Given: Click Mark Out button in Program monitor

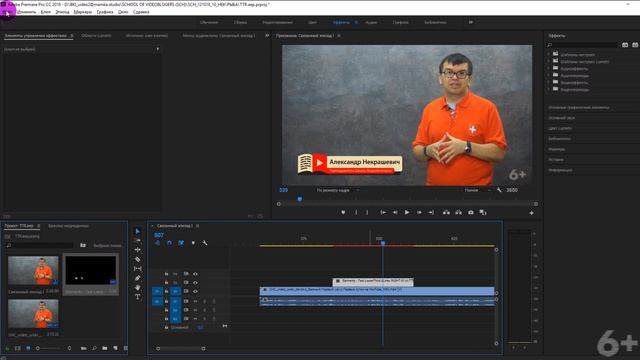Looking at the screenshot, I should click(367, 212).
